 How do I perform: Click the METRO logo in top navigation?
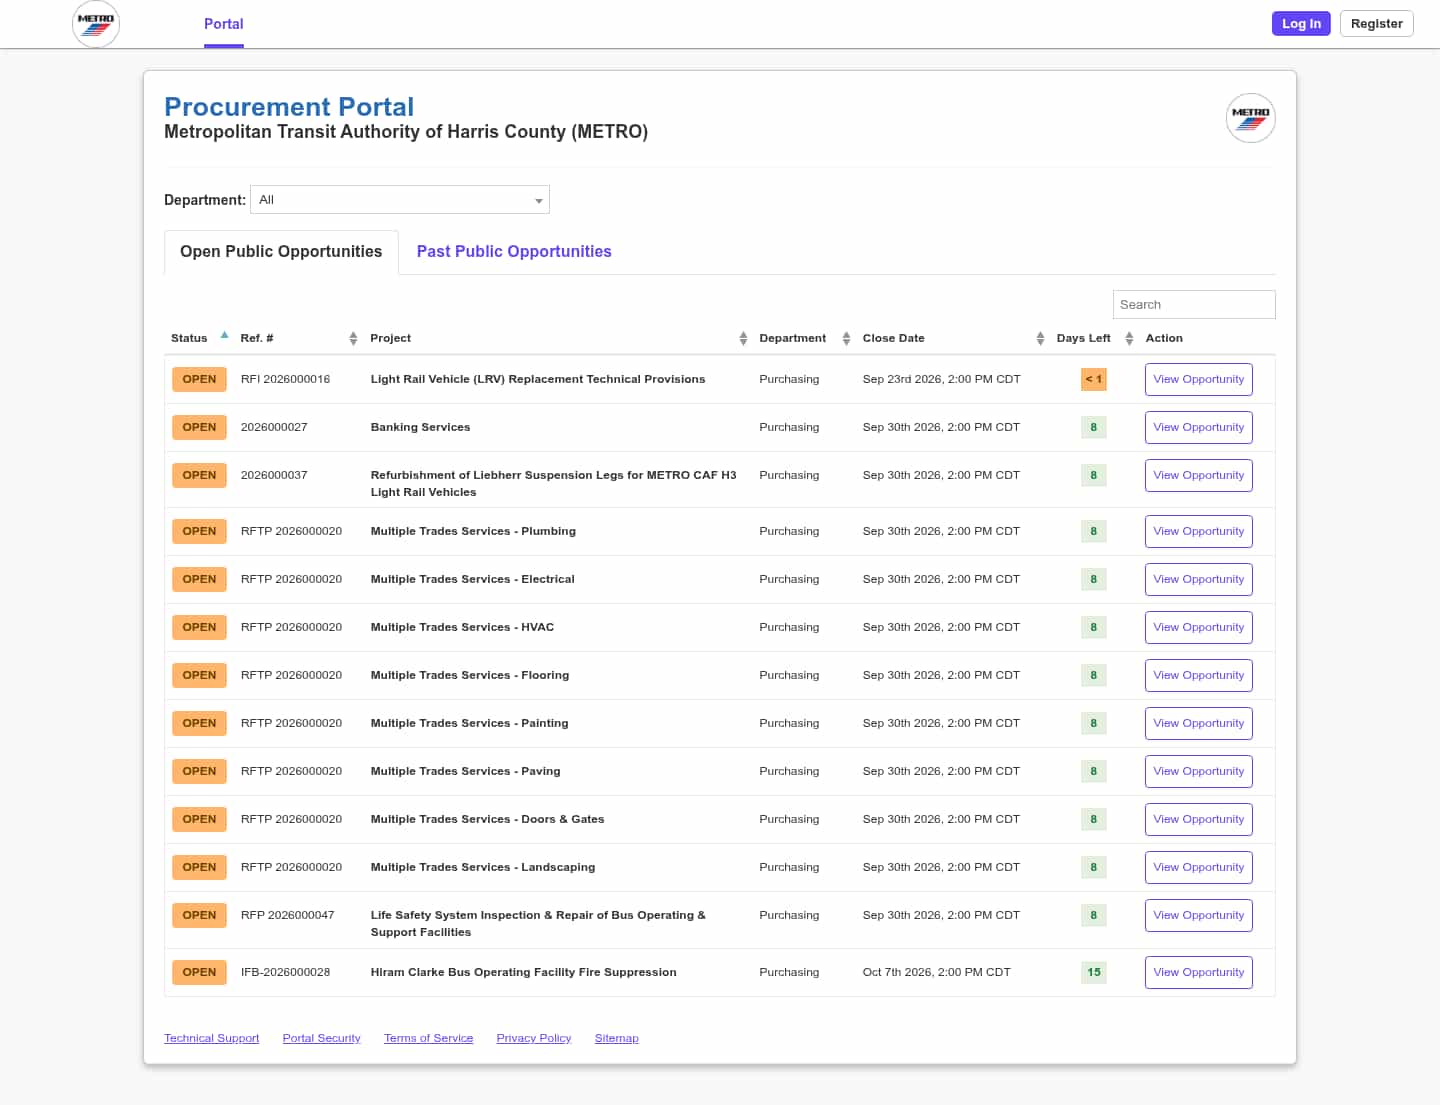pos(96,24)
